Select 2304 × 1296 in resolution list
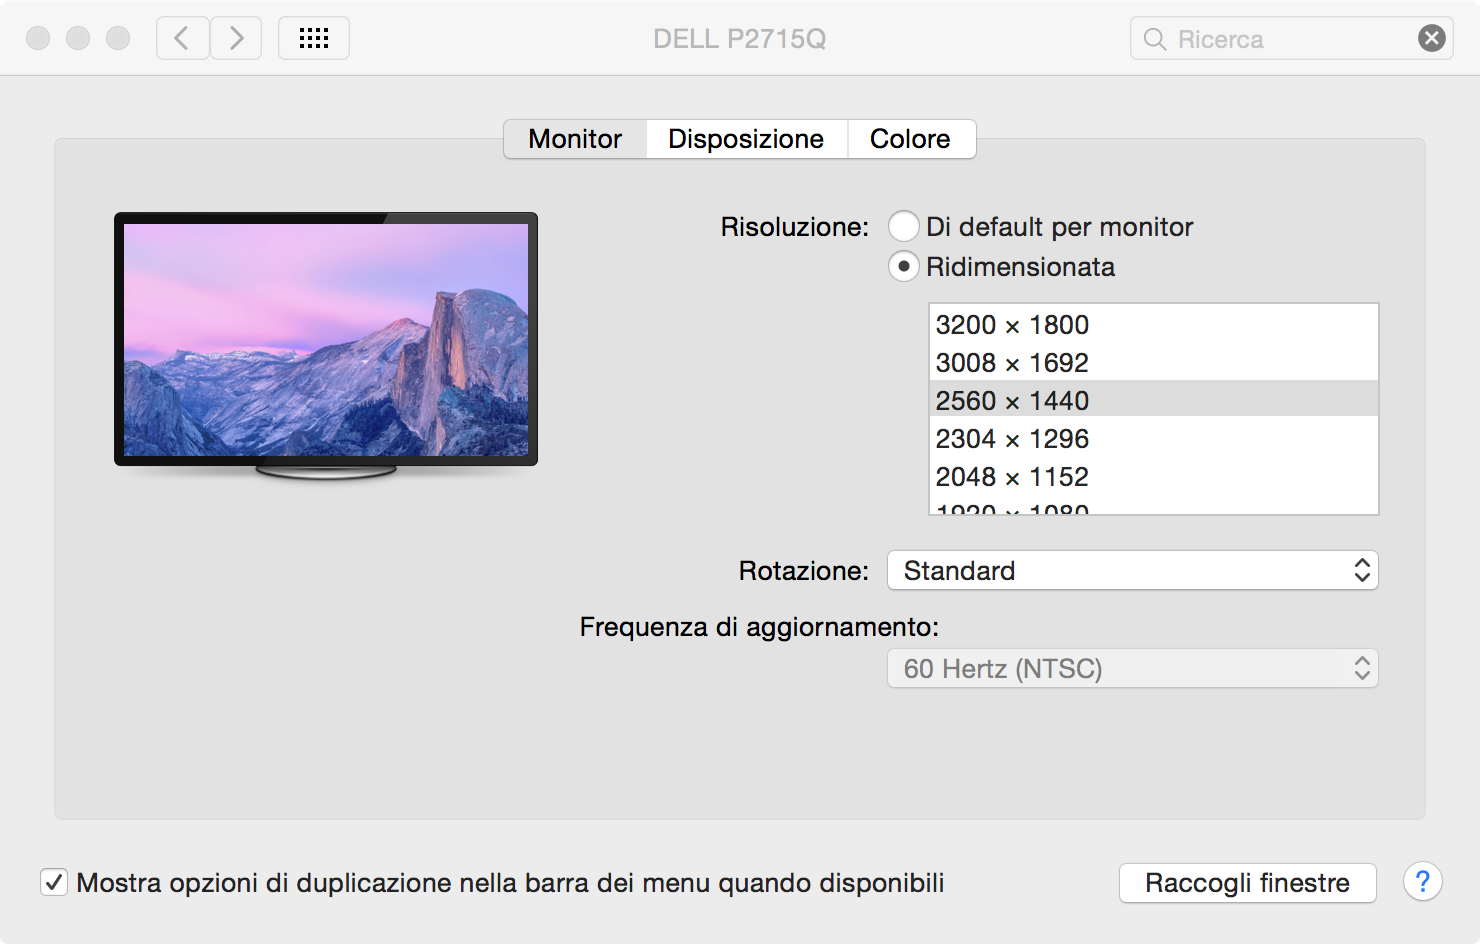 click(1012, 439)
